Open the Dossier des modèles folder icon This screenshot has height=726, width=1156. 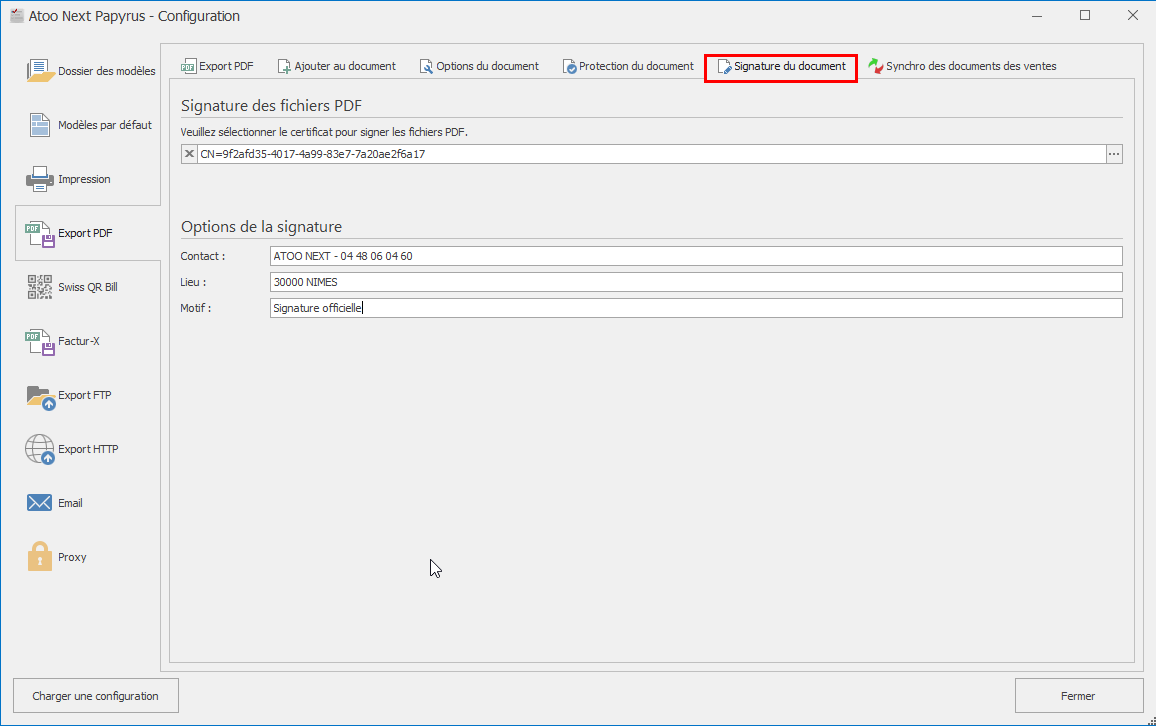point(40,71)
